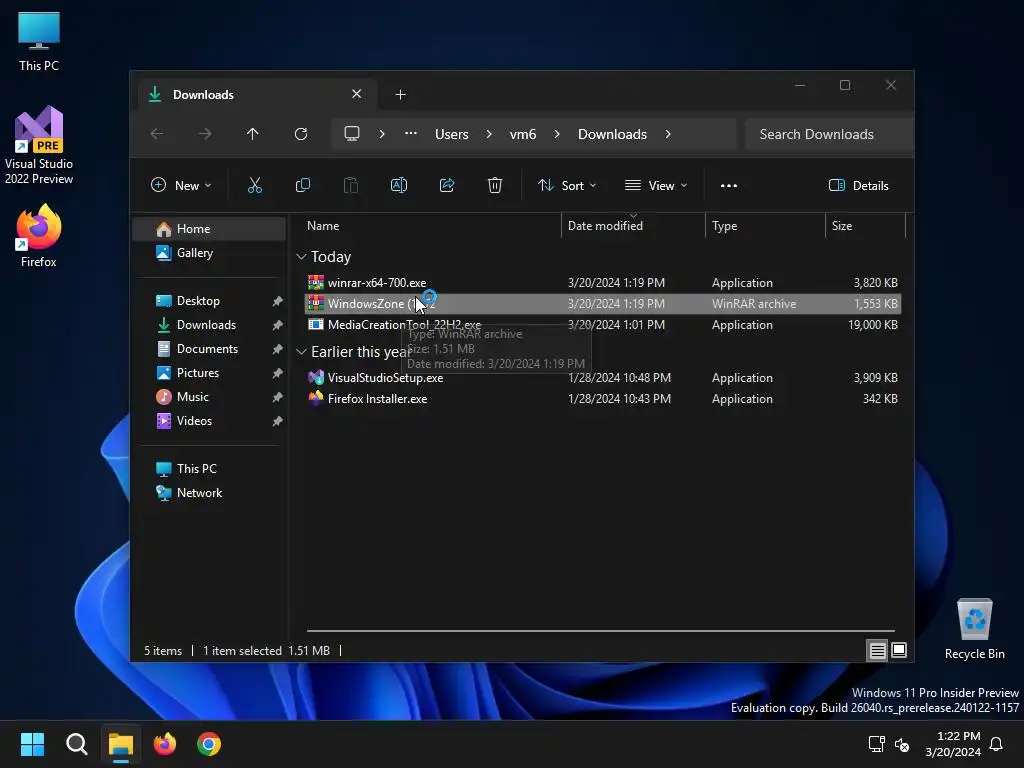Click the Delete trash icon
Screen dimensions: 1024x768
495,185
